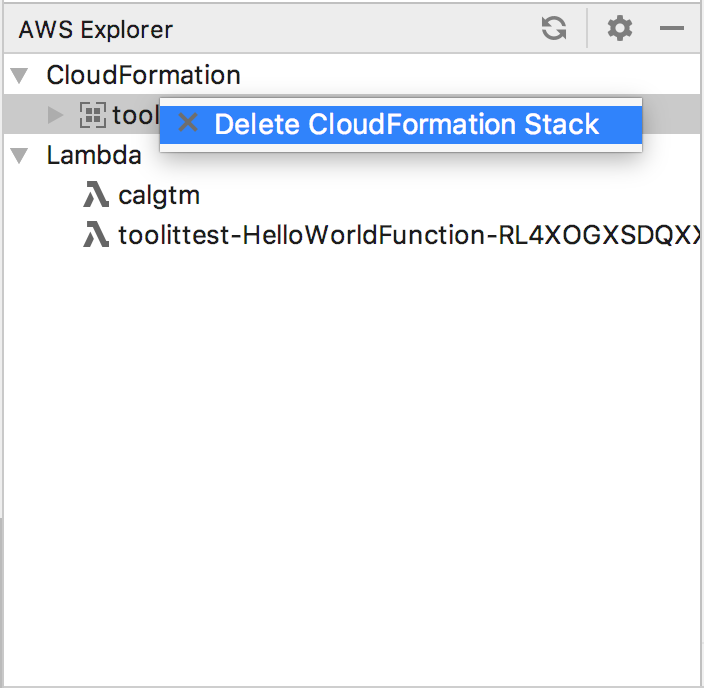Select the calgtm Lambda function
Image resolution: width=704 pixels, height=688 pixels.
pyautogui.click(x=159, y=195)
